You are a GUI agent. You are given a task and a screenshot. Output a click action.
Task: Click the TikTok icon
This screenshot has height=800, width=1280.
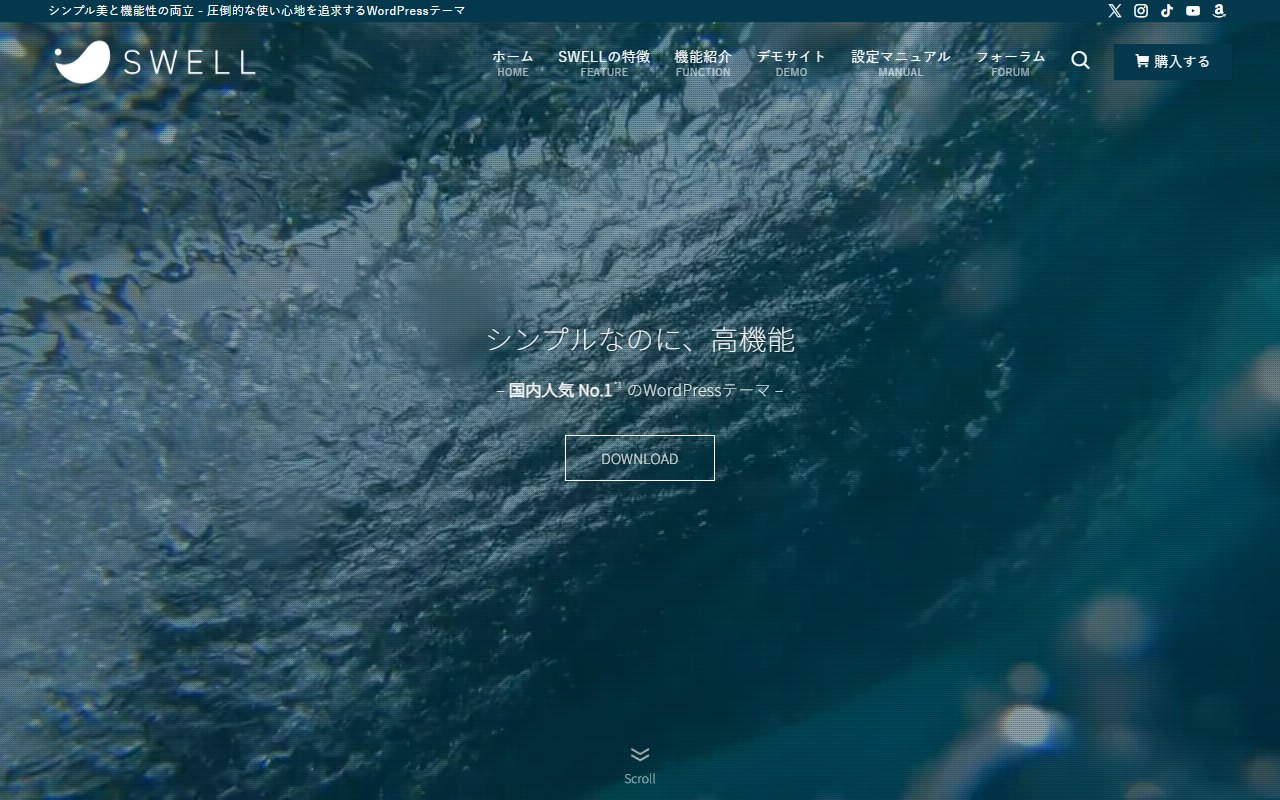click(1166, 11)
